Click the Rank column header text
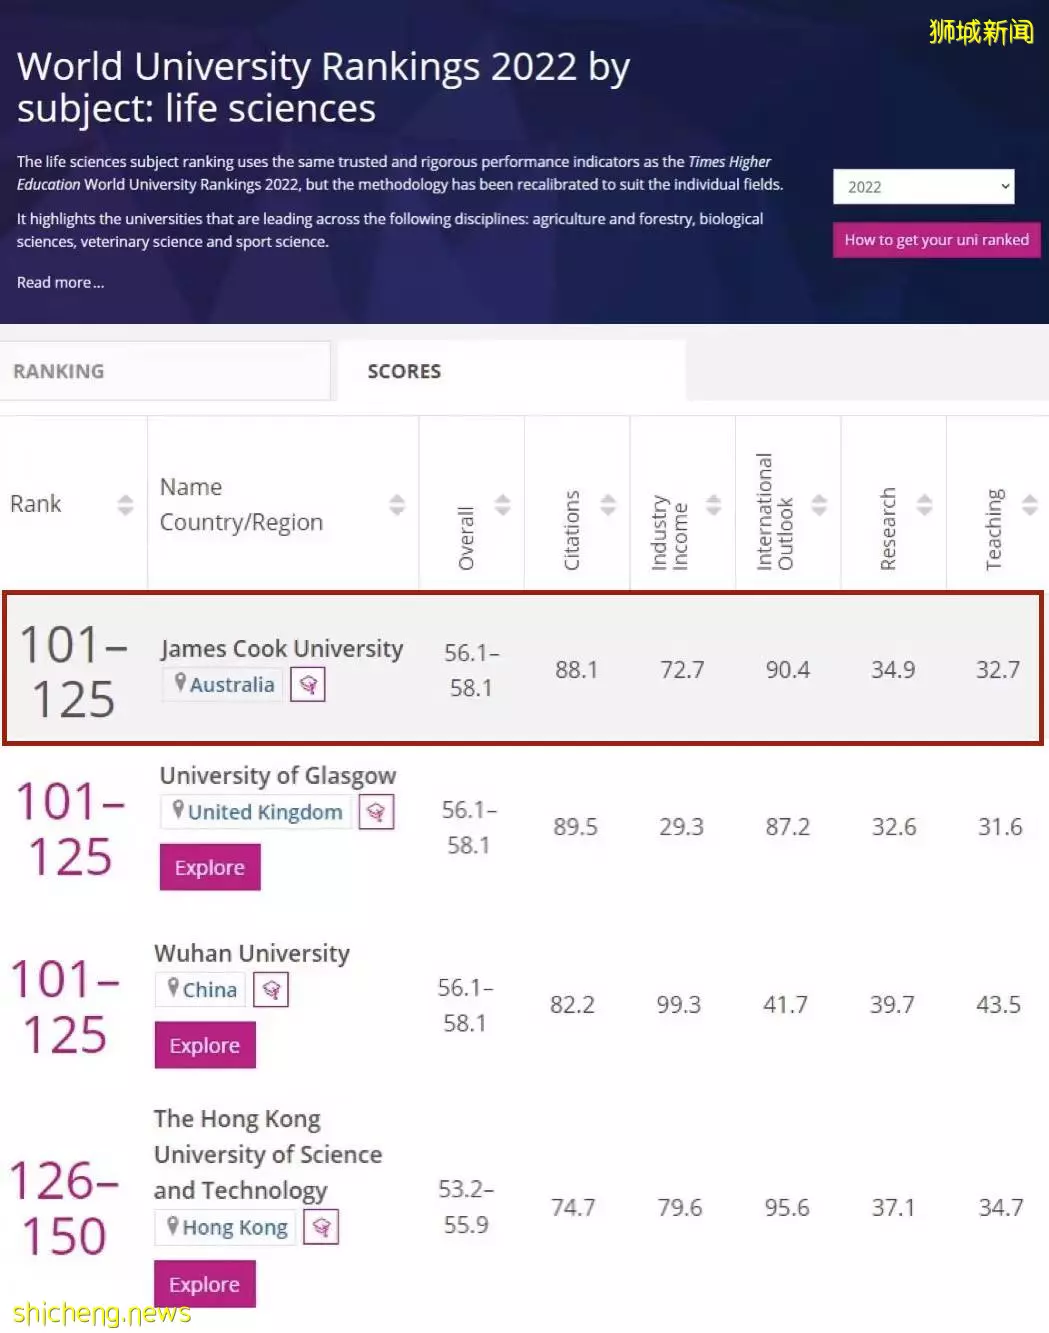Viewport: 1049px width, 1333px height. point(36,504)
